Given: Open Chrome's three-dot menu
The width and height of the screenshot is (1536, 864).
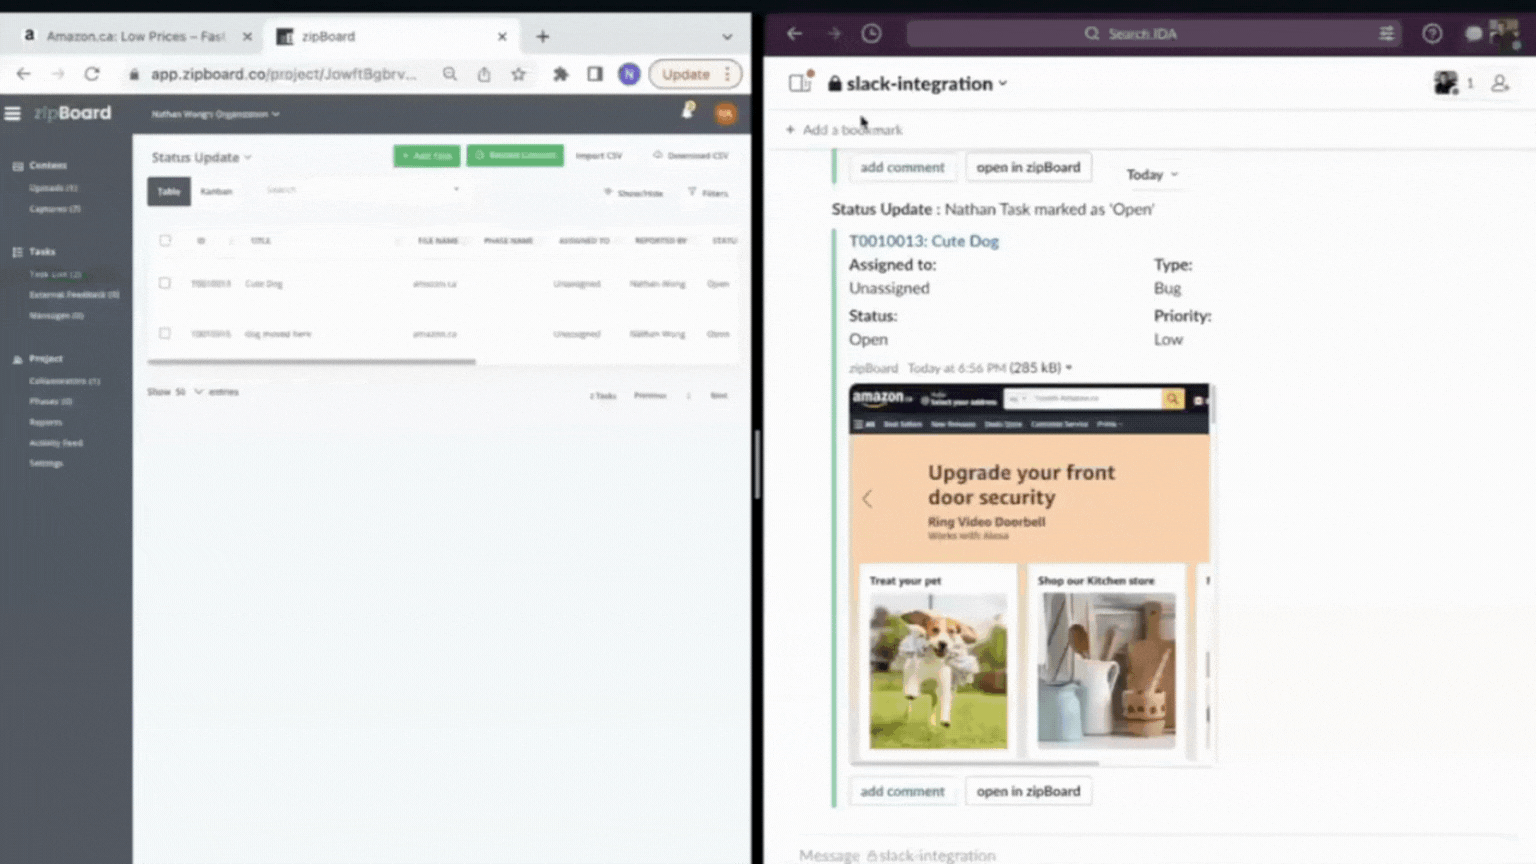Looking at the screenshot, I should point(727,74).
